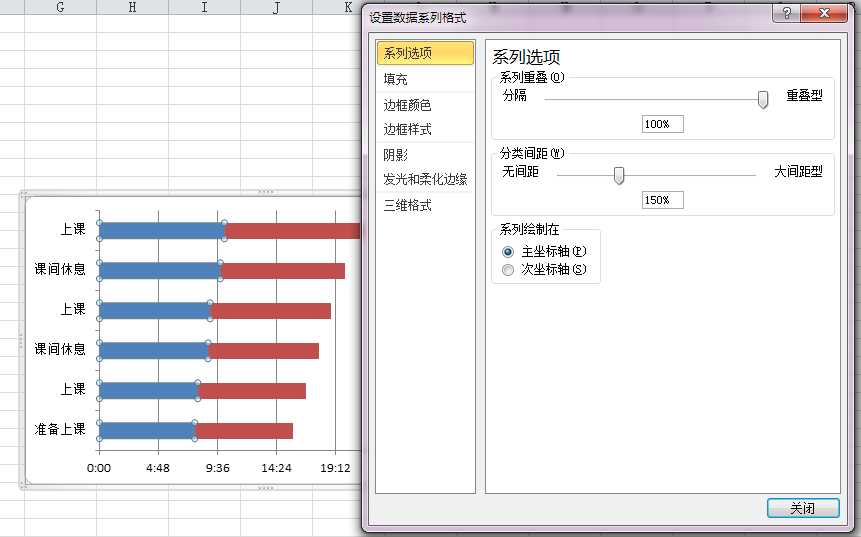The image size is (861, 537).
Task: Click the 0:00 axis tick label
Action: tap(99, 468)
